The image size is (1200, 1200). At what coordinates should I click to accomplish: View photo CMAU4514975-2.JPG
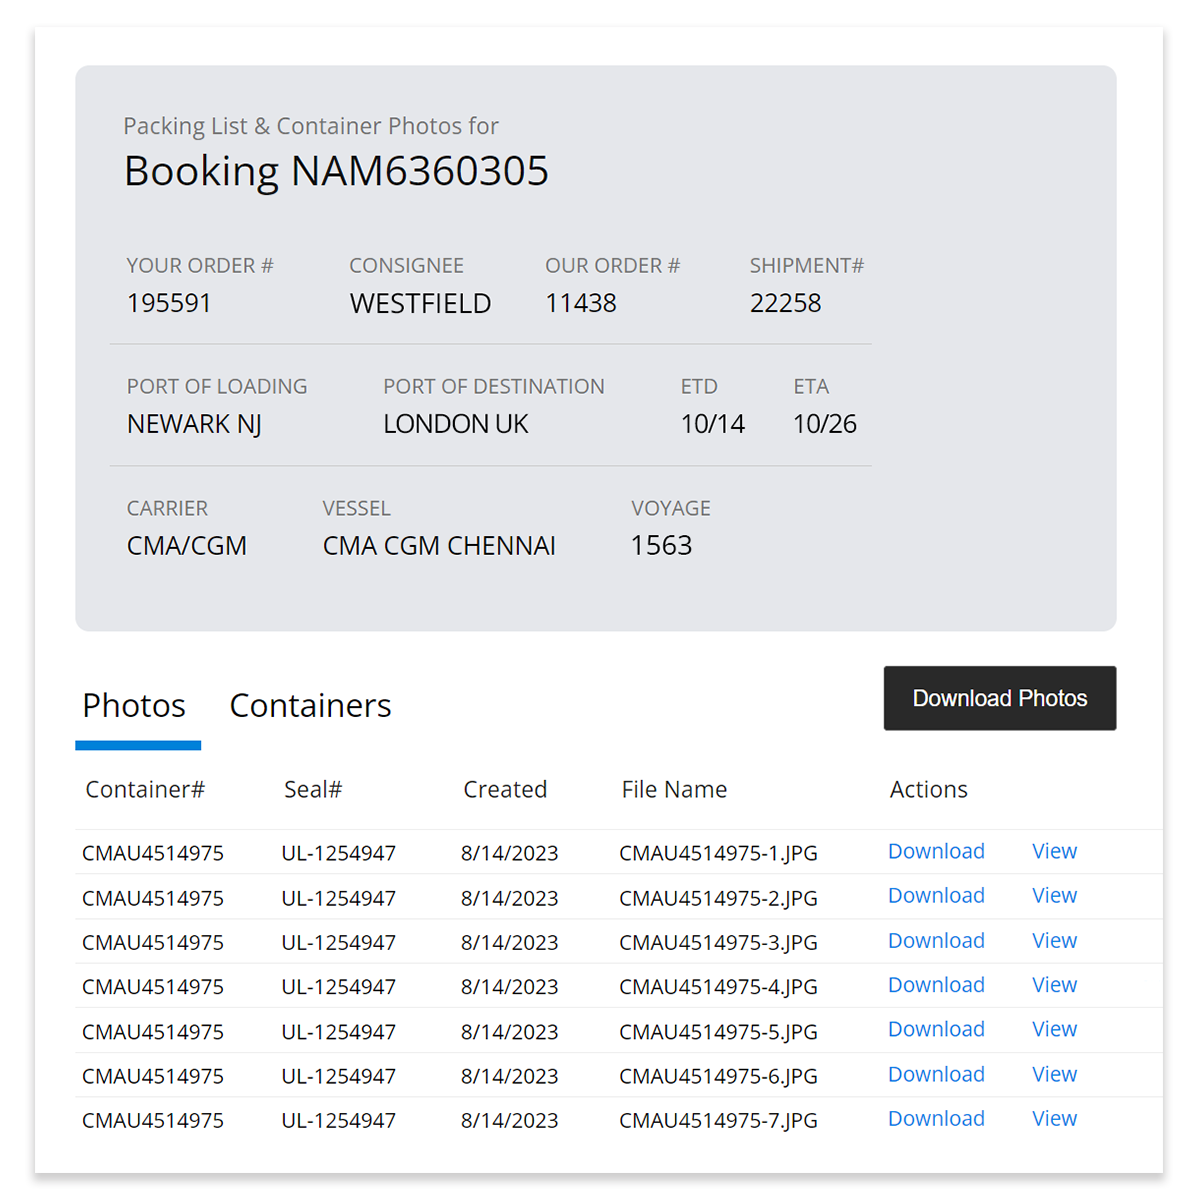coord(1053,895)
